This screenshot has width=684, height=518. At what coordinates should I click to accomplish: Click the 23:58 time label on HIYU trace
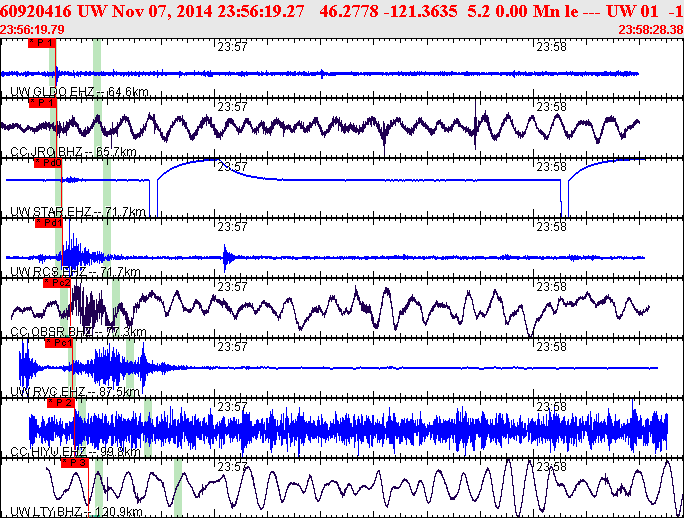(551, 407)
